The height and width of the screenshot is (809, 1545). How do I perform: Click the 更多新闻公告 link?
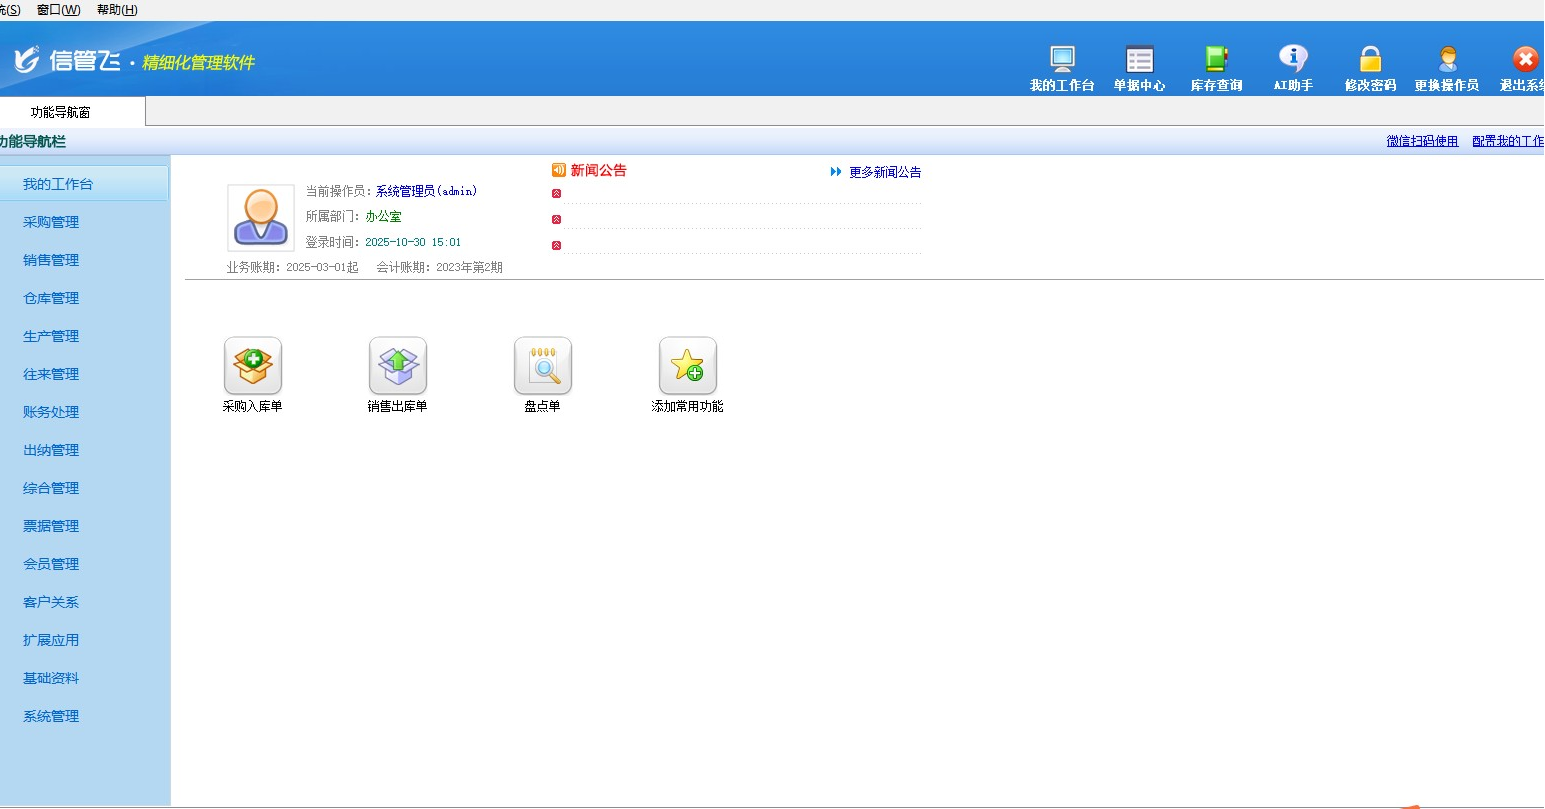(x=884, y=172)
